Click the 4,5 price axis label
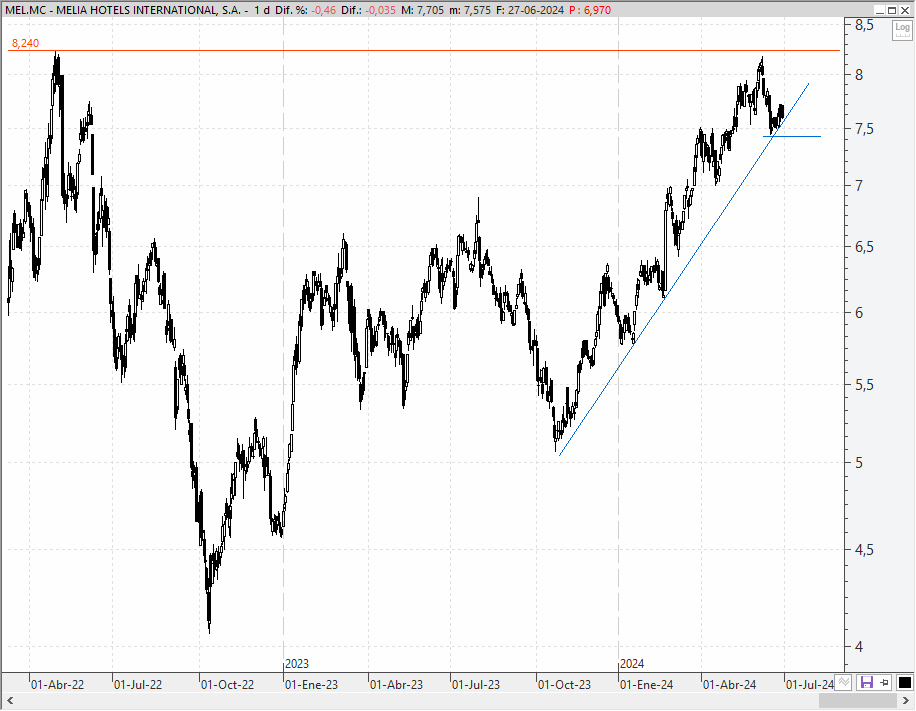This screenshot has width=916, height=711. point(865,550)
